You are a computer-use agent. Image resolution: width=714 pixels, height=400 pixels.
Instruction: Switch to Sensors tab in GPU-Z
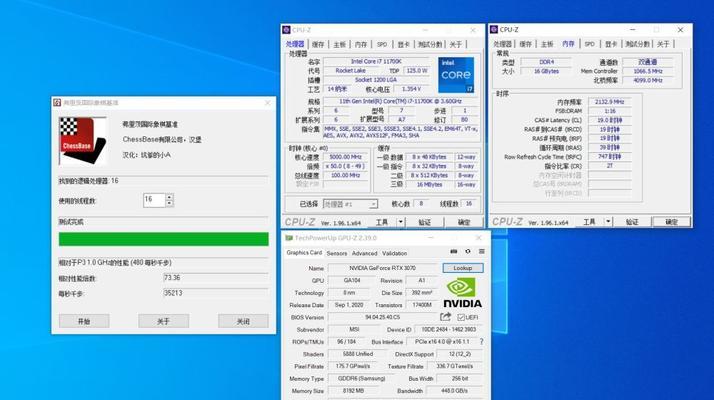[x=337, y=253]
